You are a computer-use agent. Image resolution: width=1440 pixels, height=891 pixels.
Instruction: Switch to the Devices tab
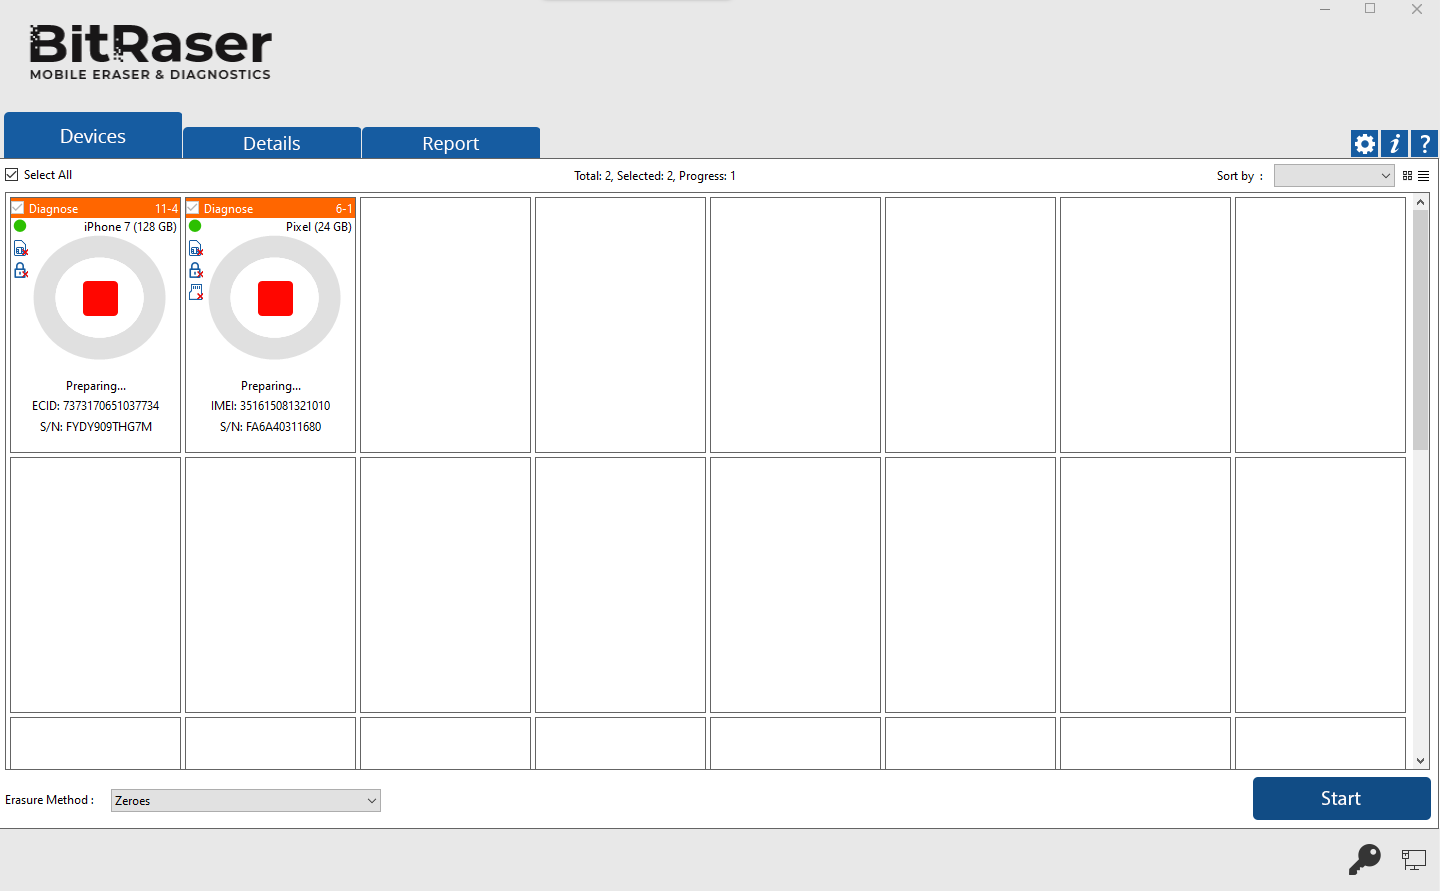click(x=93, y=136)
